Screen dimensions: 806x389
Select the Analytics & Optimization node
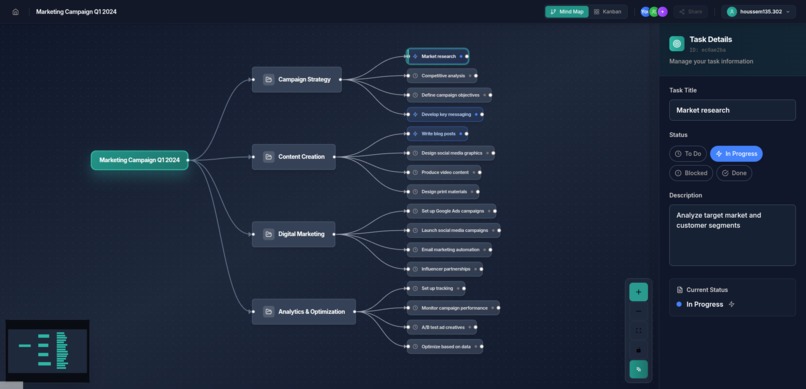click(304, 311)
